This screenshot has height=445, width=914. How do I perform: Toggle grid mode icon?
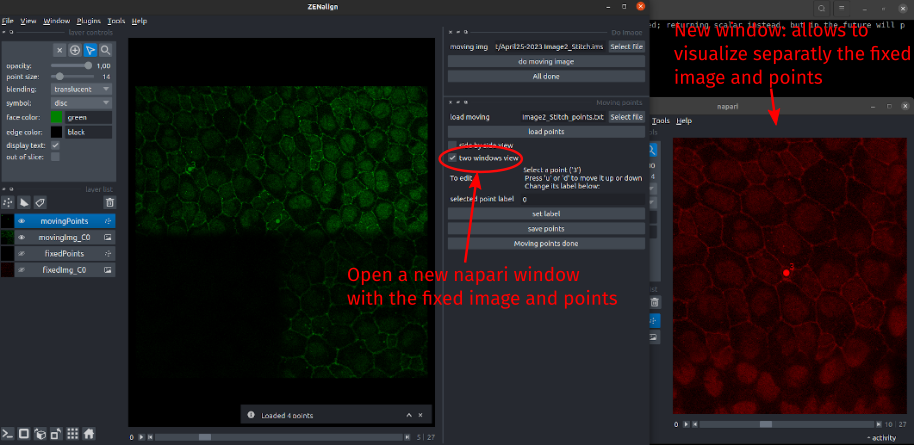[x=72, y=433]
